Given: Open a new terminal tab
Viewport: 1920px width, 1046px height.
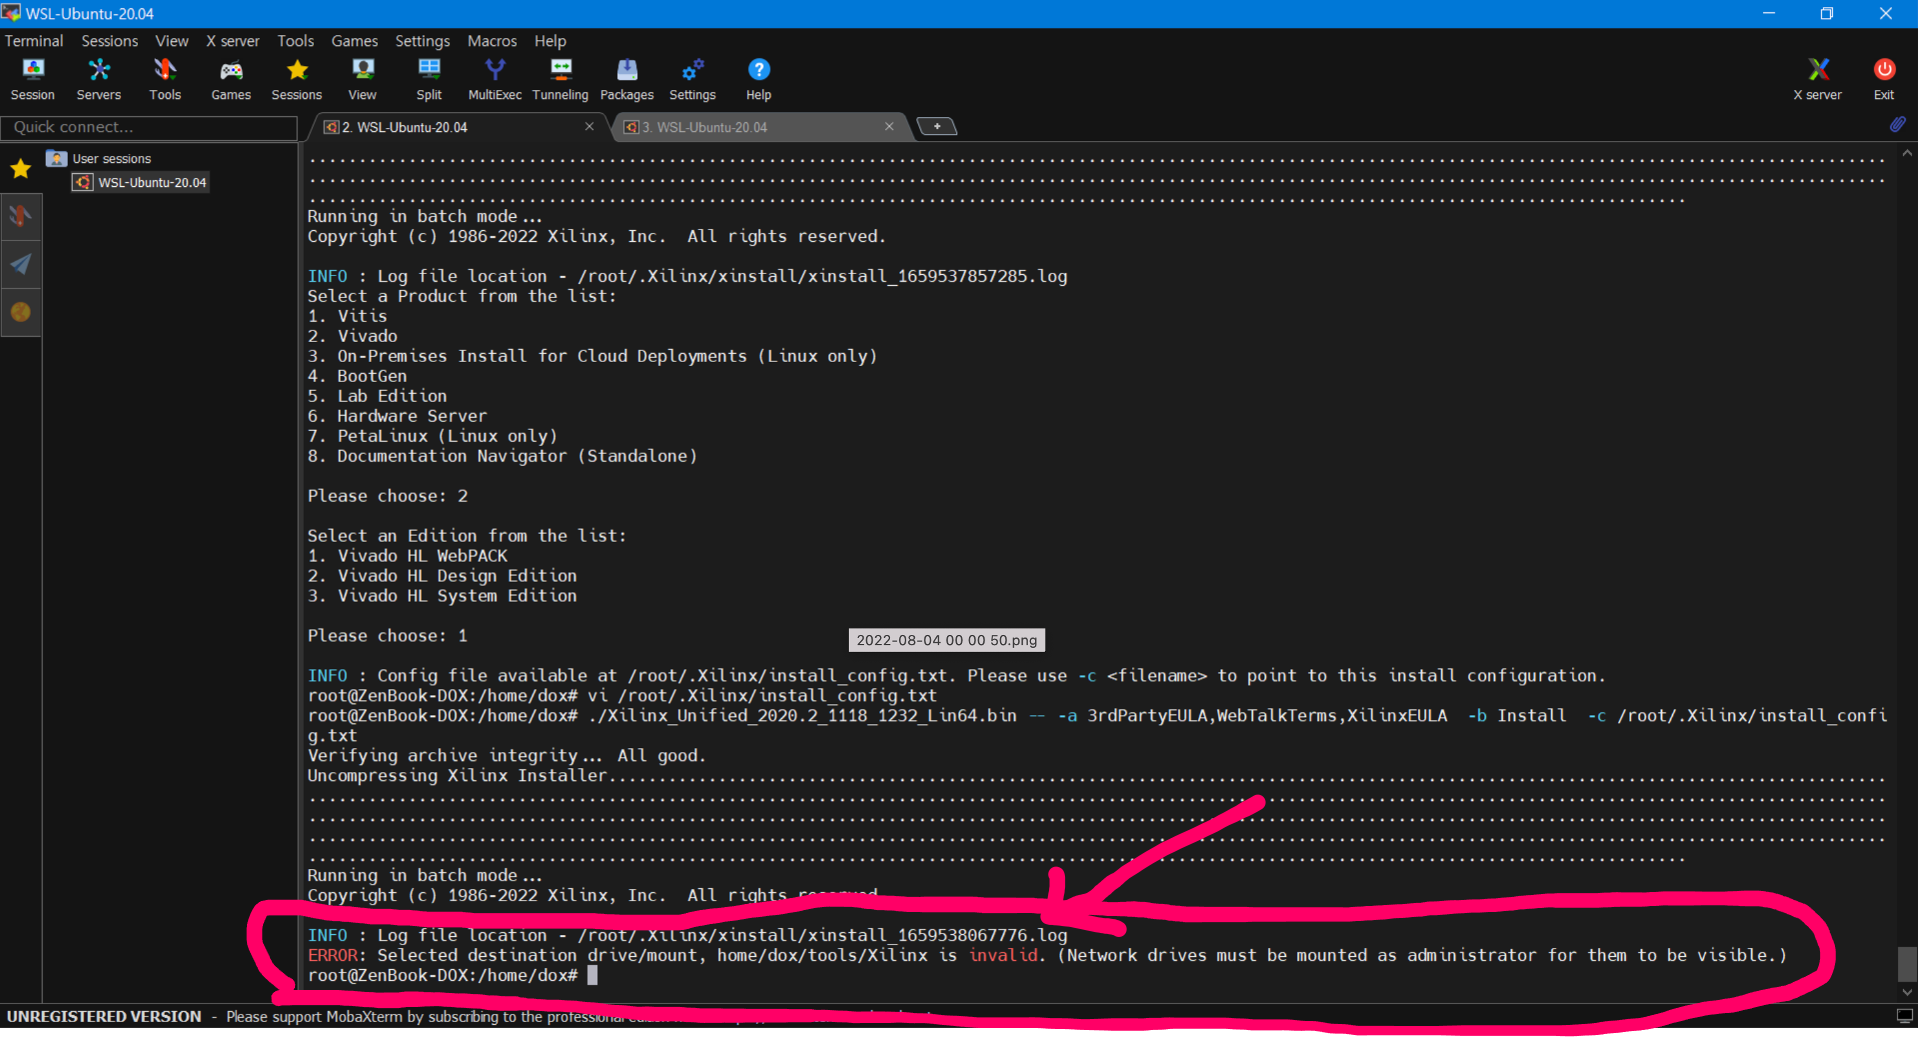Looking at the screenshot, I should [x=937, y=126].
